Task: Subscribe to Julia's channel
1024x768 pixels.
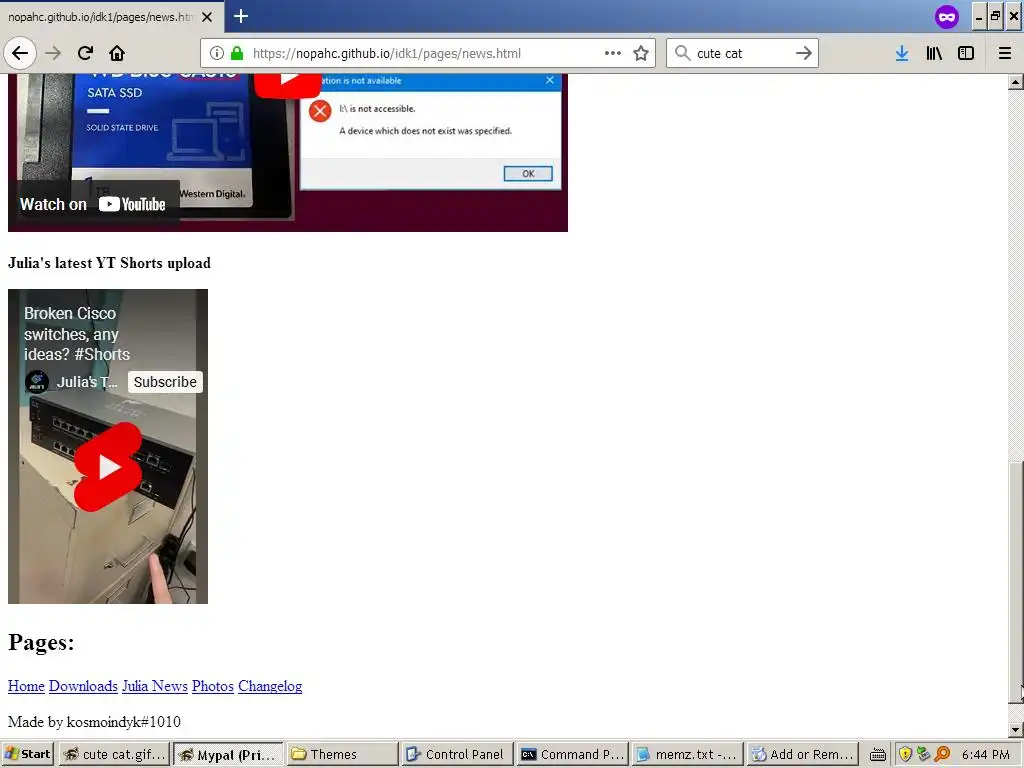Action: pyautogui.click(x=165, y=382)
